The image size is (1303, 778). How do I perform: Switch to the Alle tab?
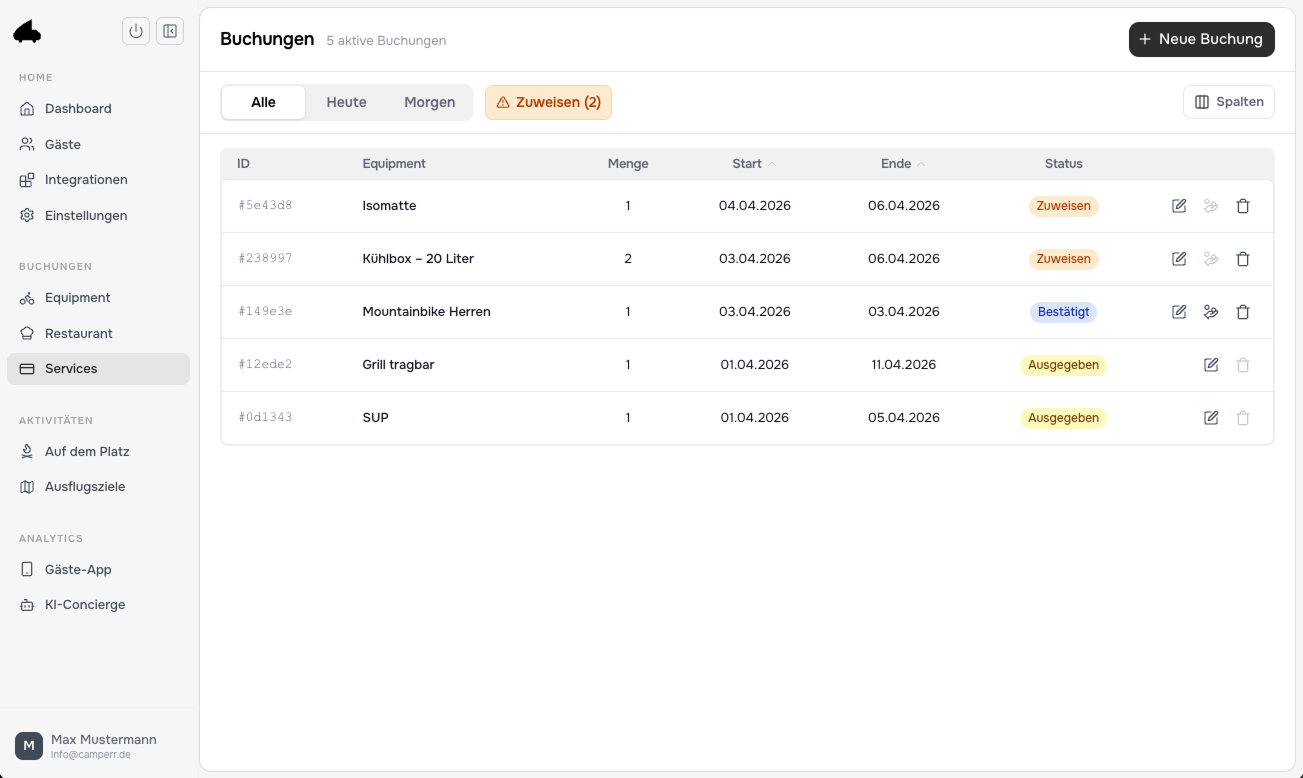pyautogui.click(x=264, y=102)
